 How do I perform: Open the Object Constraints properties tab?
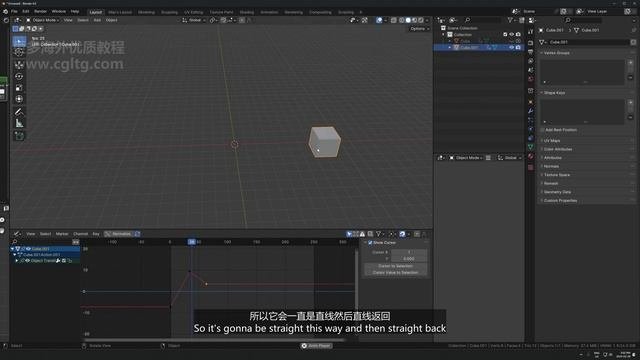531,138
